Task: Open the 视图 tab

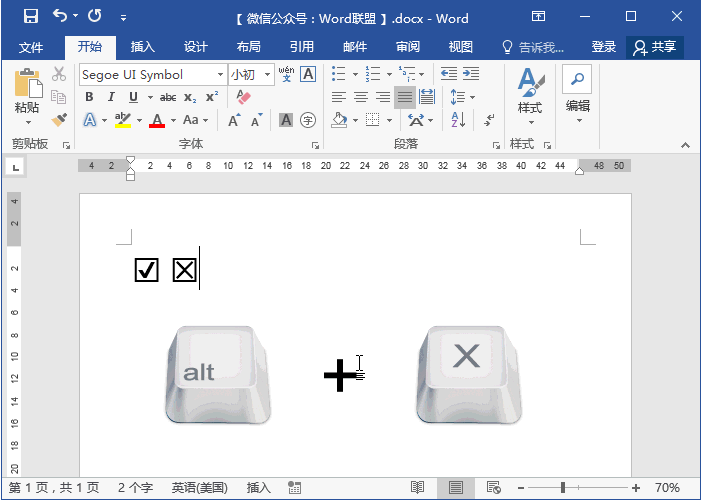Action: 461,47
